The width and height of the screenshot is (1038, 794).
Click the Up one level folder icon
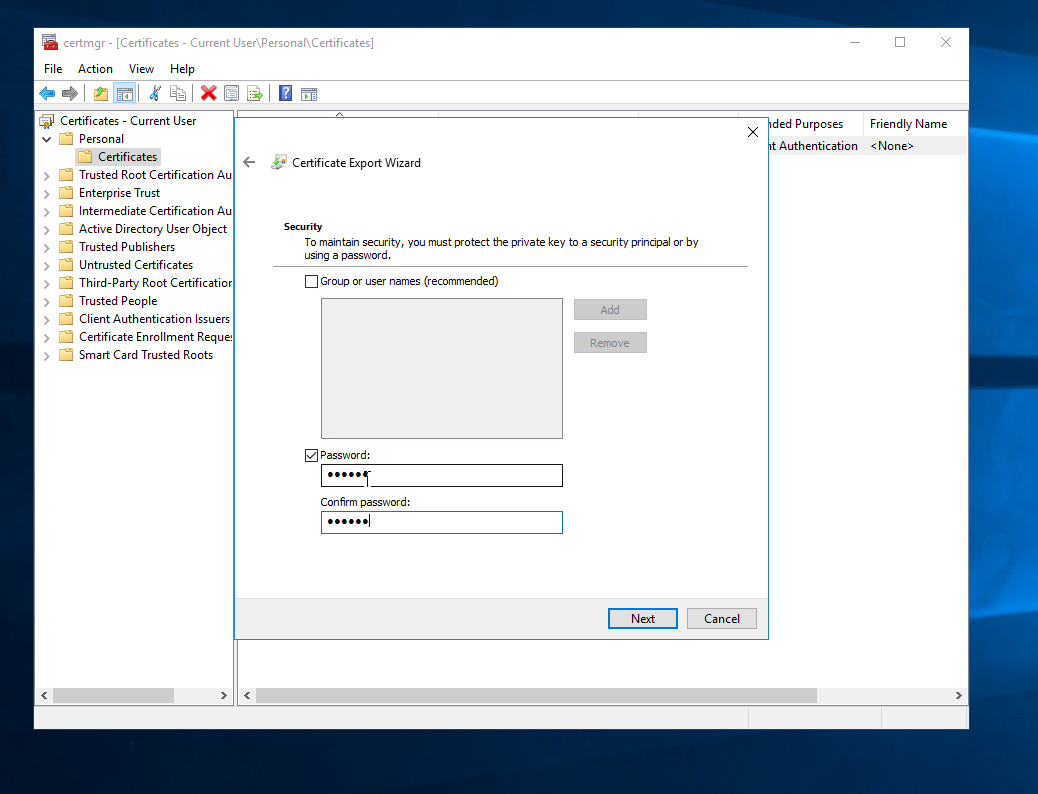point(101,93)
